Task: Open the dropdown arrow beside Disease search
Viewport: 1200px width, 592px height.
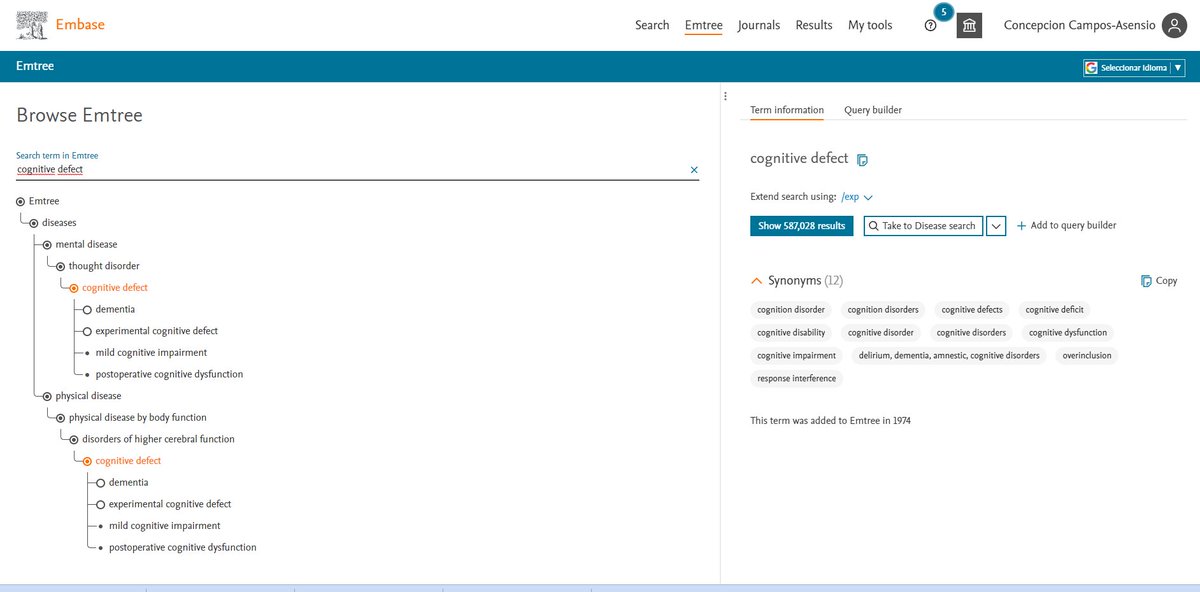Action: pyautogui.click(x=996, y=226)
